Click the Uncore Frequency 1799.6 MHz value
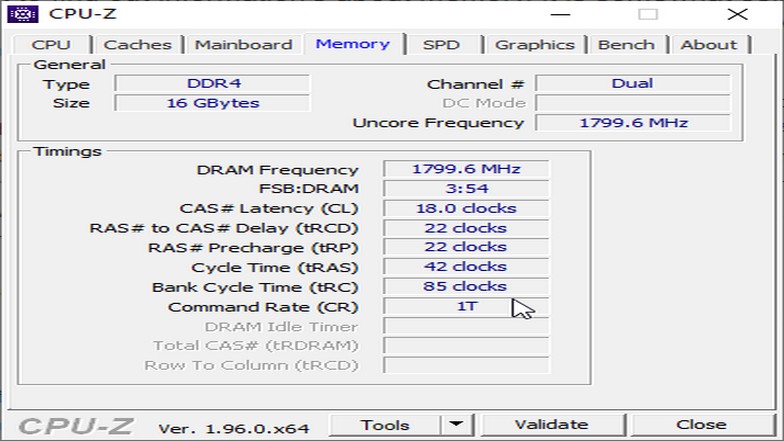The height and width of the screenshot is (441, 784). coord(632,123)
